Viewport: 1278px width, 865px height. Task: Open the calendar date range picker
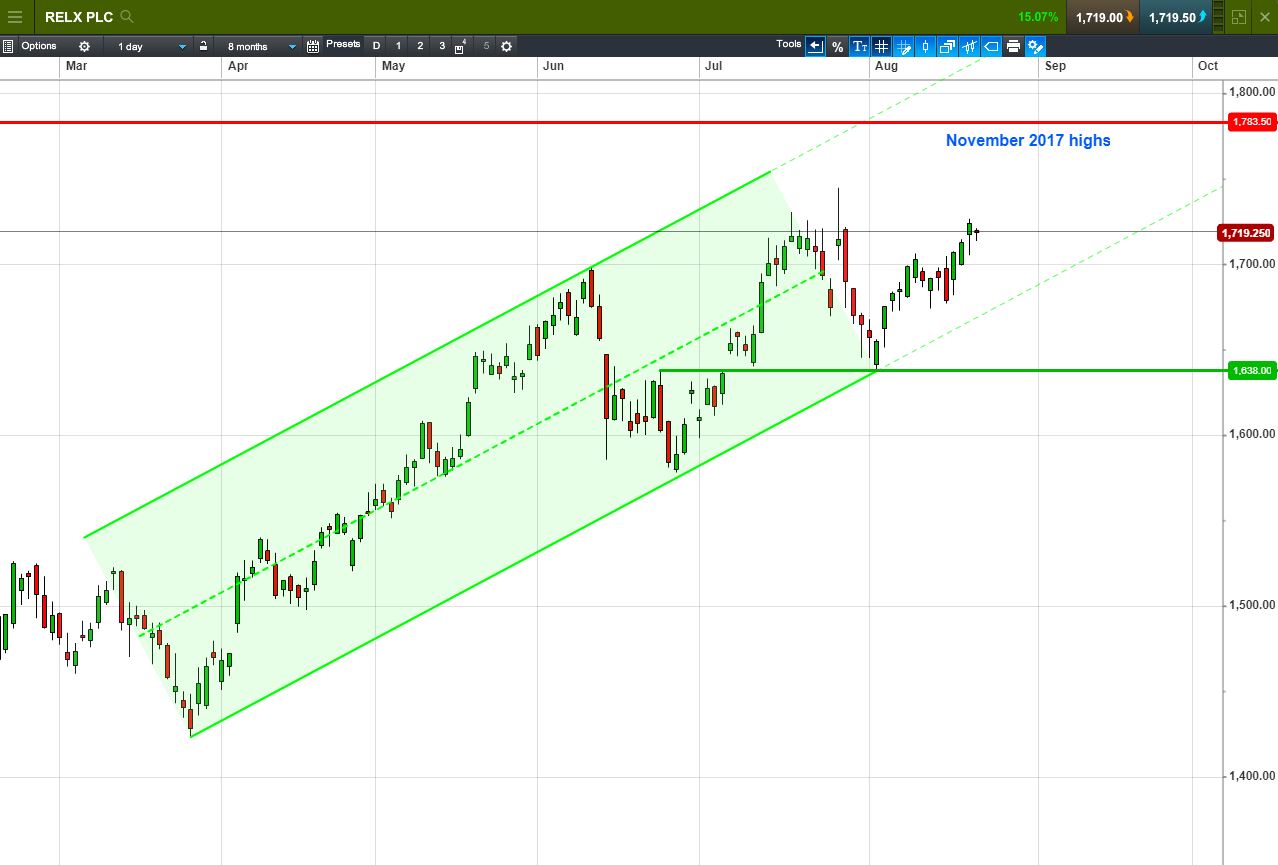tap(313, 46)
